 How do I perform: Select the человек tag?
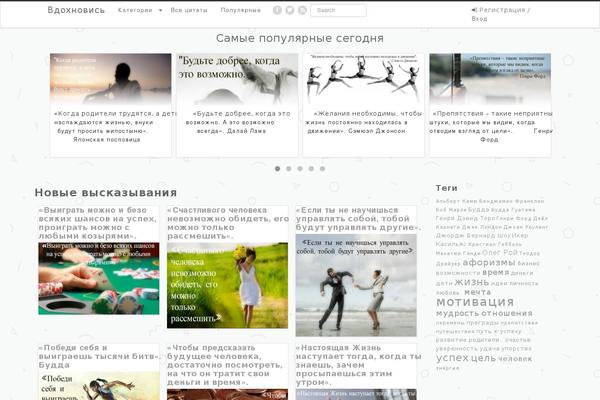pyautogui.click(x=515, y=359)
